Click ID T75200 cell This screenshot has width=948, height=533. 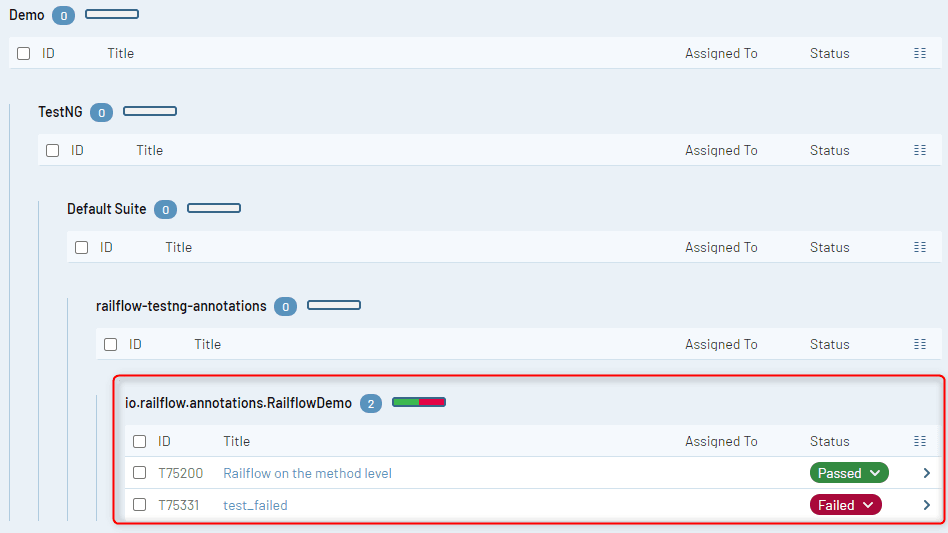(x=181, y=473)
